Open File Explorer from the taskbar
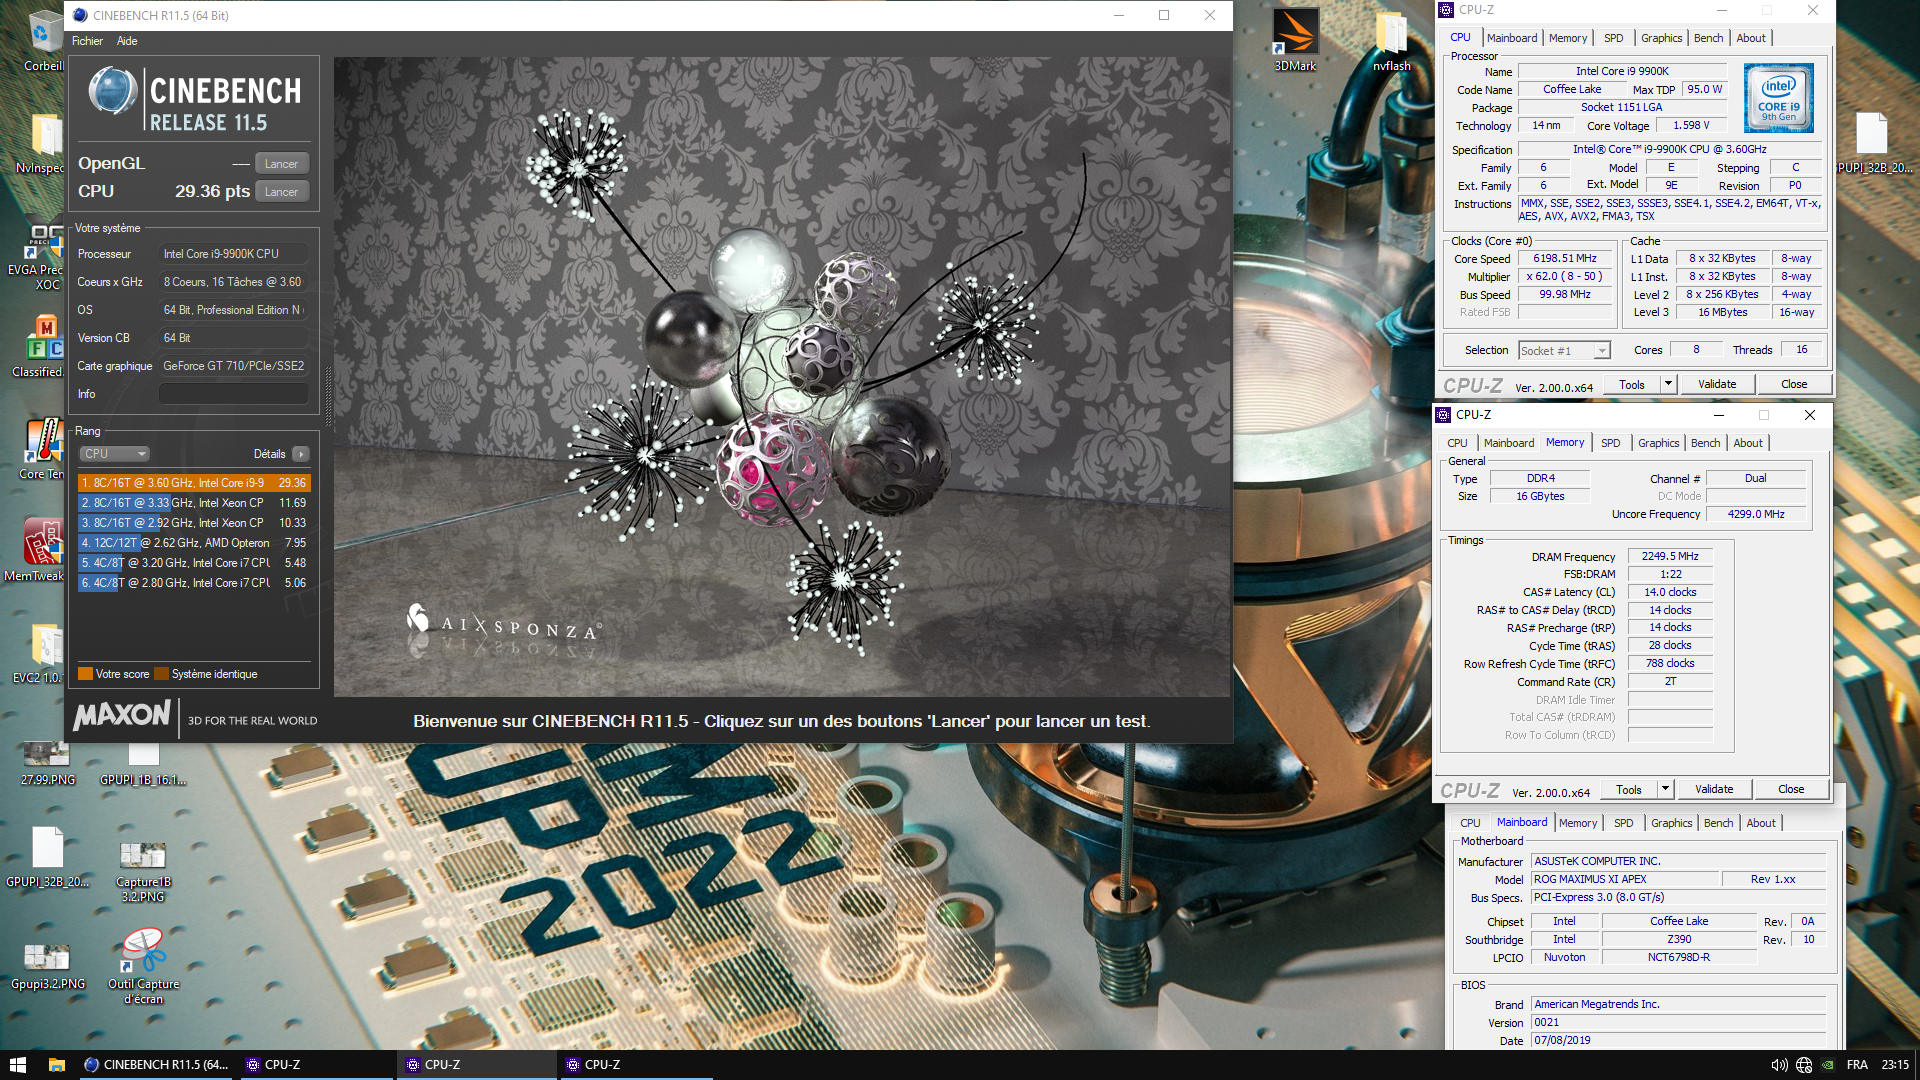 57,1065
